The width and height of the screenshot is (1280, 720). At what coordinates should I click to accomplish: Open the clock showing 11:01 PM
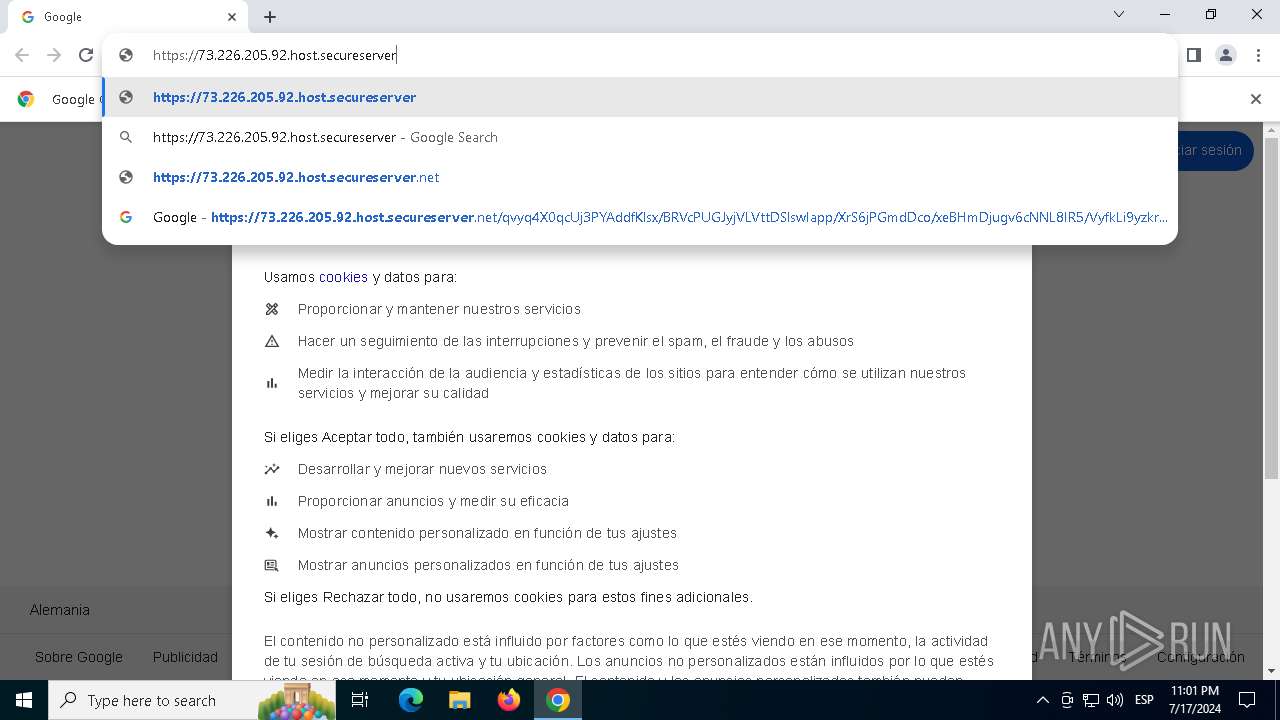click(1195, 700)
